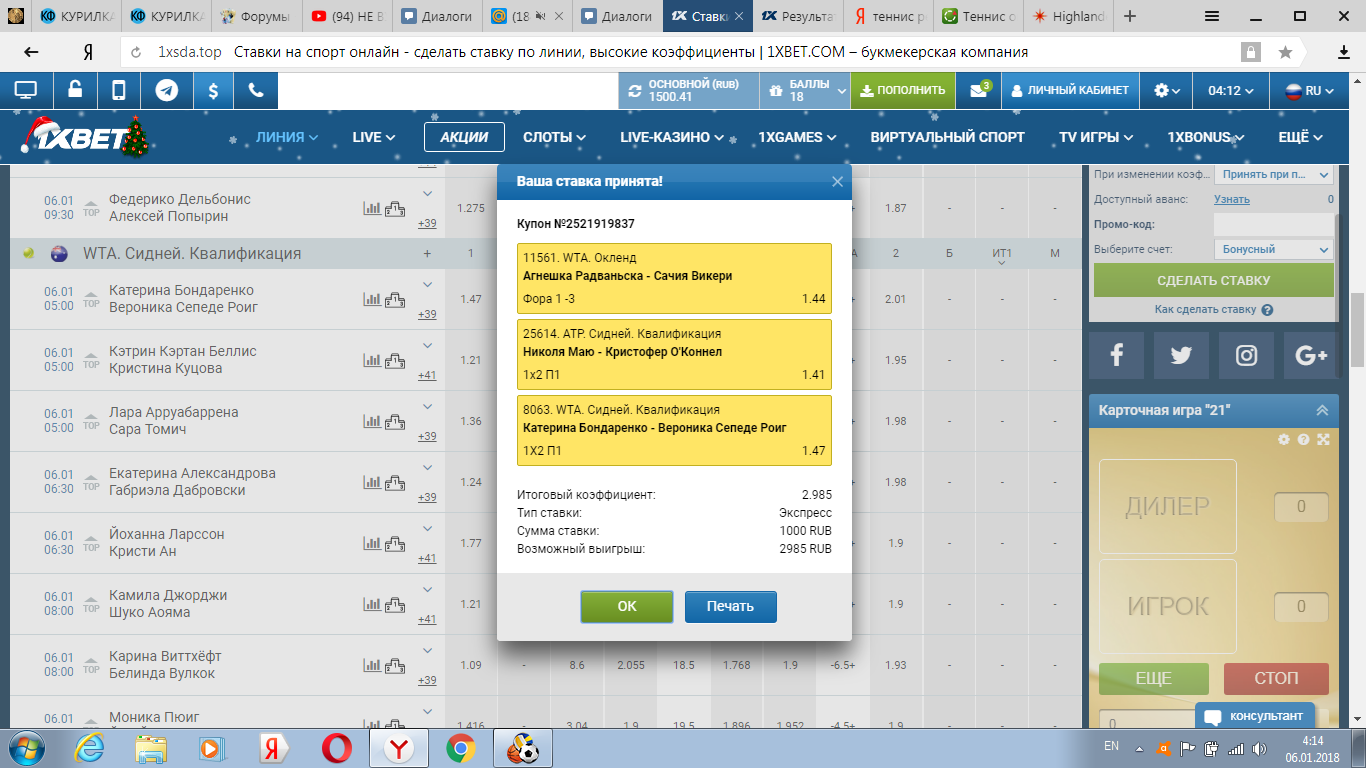Open the 04:12 time zone dropdown

click(x=1231, y=90)
